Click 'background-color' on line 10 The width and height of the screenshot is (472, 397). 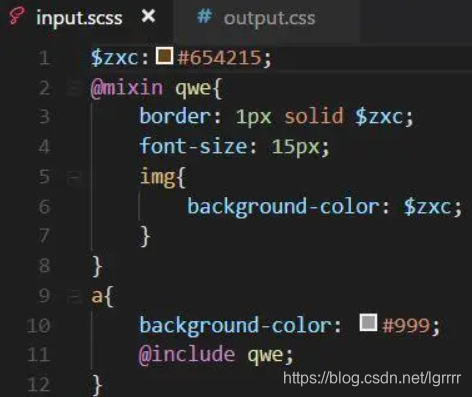235,325
